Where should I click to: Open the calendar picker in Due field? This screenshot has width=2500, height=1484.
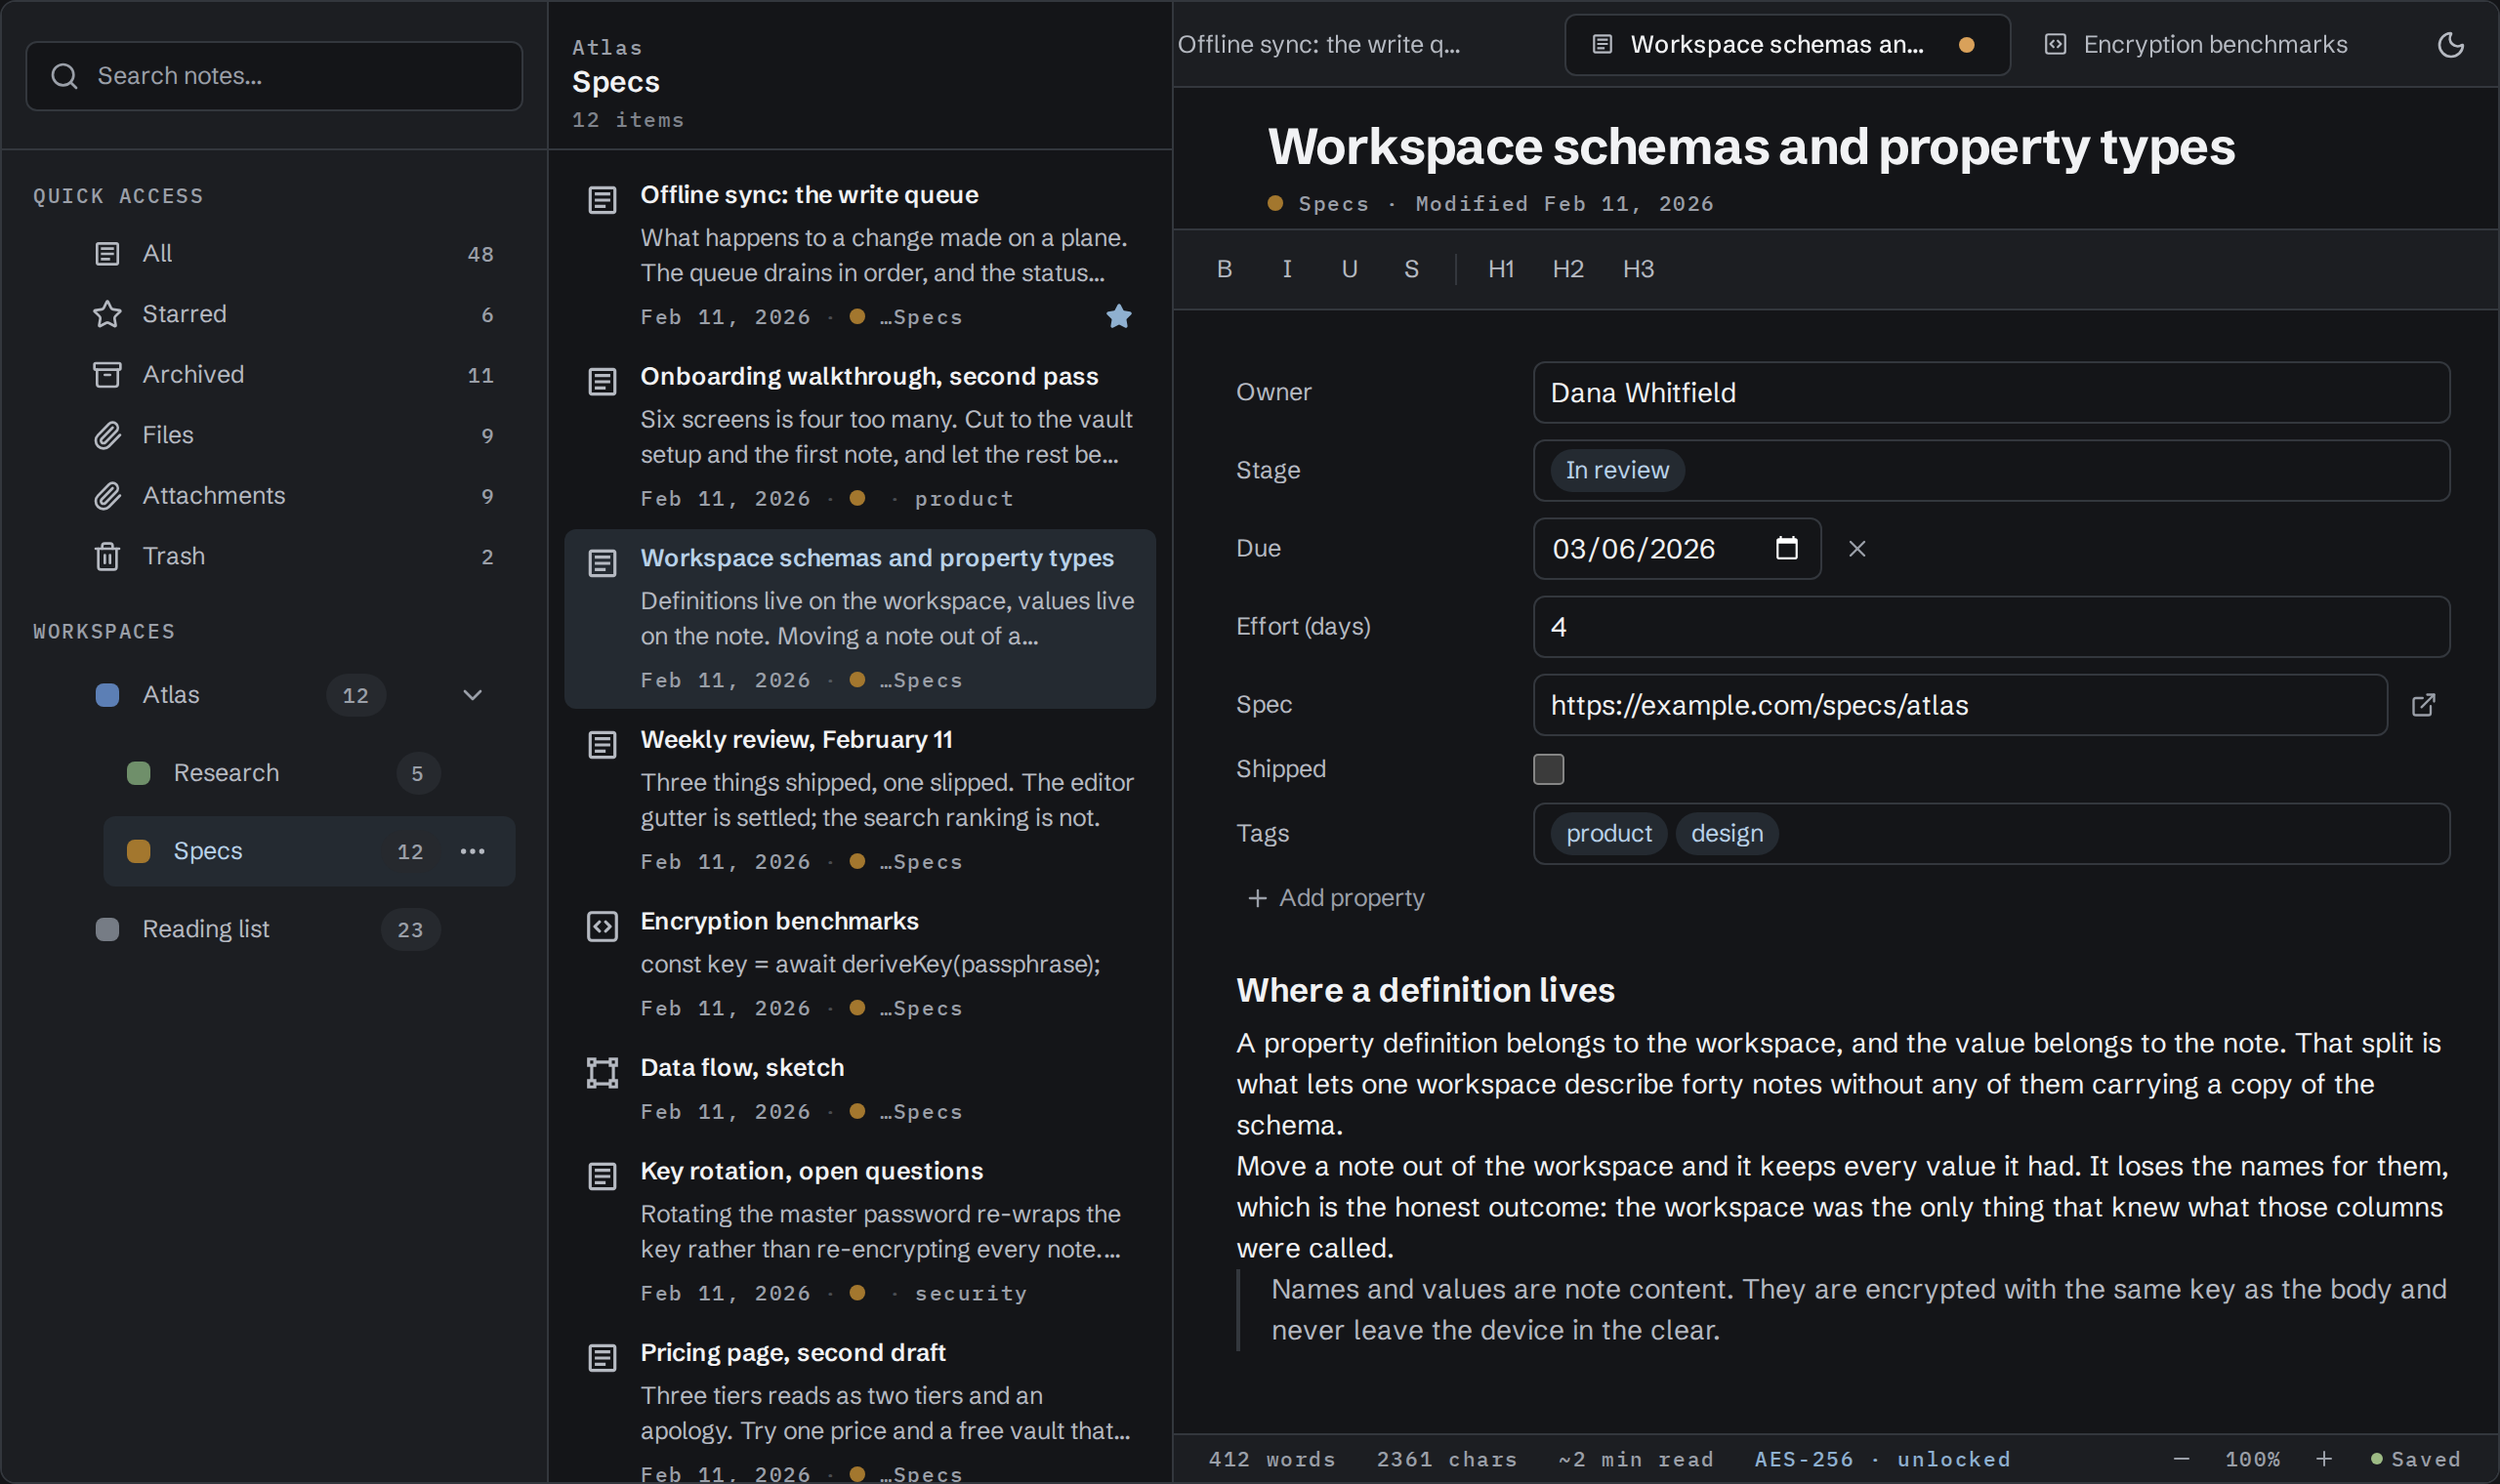pyautogui.click(x=1786, y=548)
